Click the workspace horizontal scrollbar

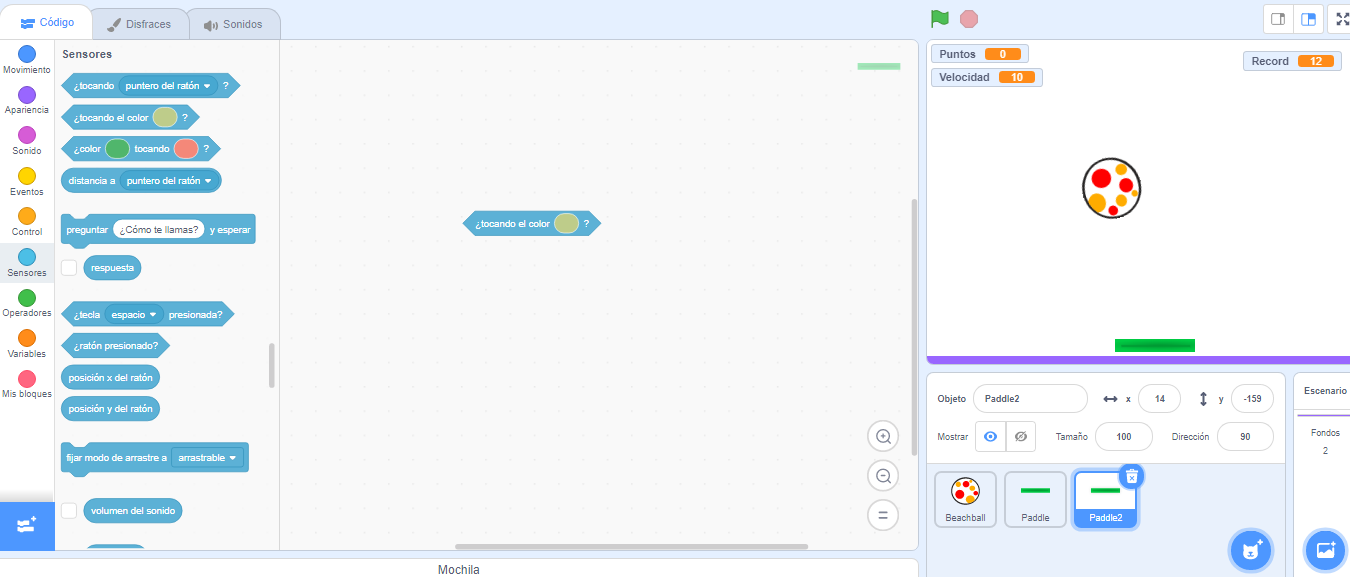click(631, 546)
